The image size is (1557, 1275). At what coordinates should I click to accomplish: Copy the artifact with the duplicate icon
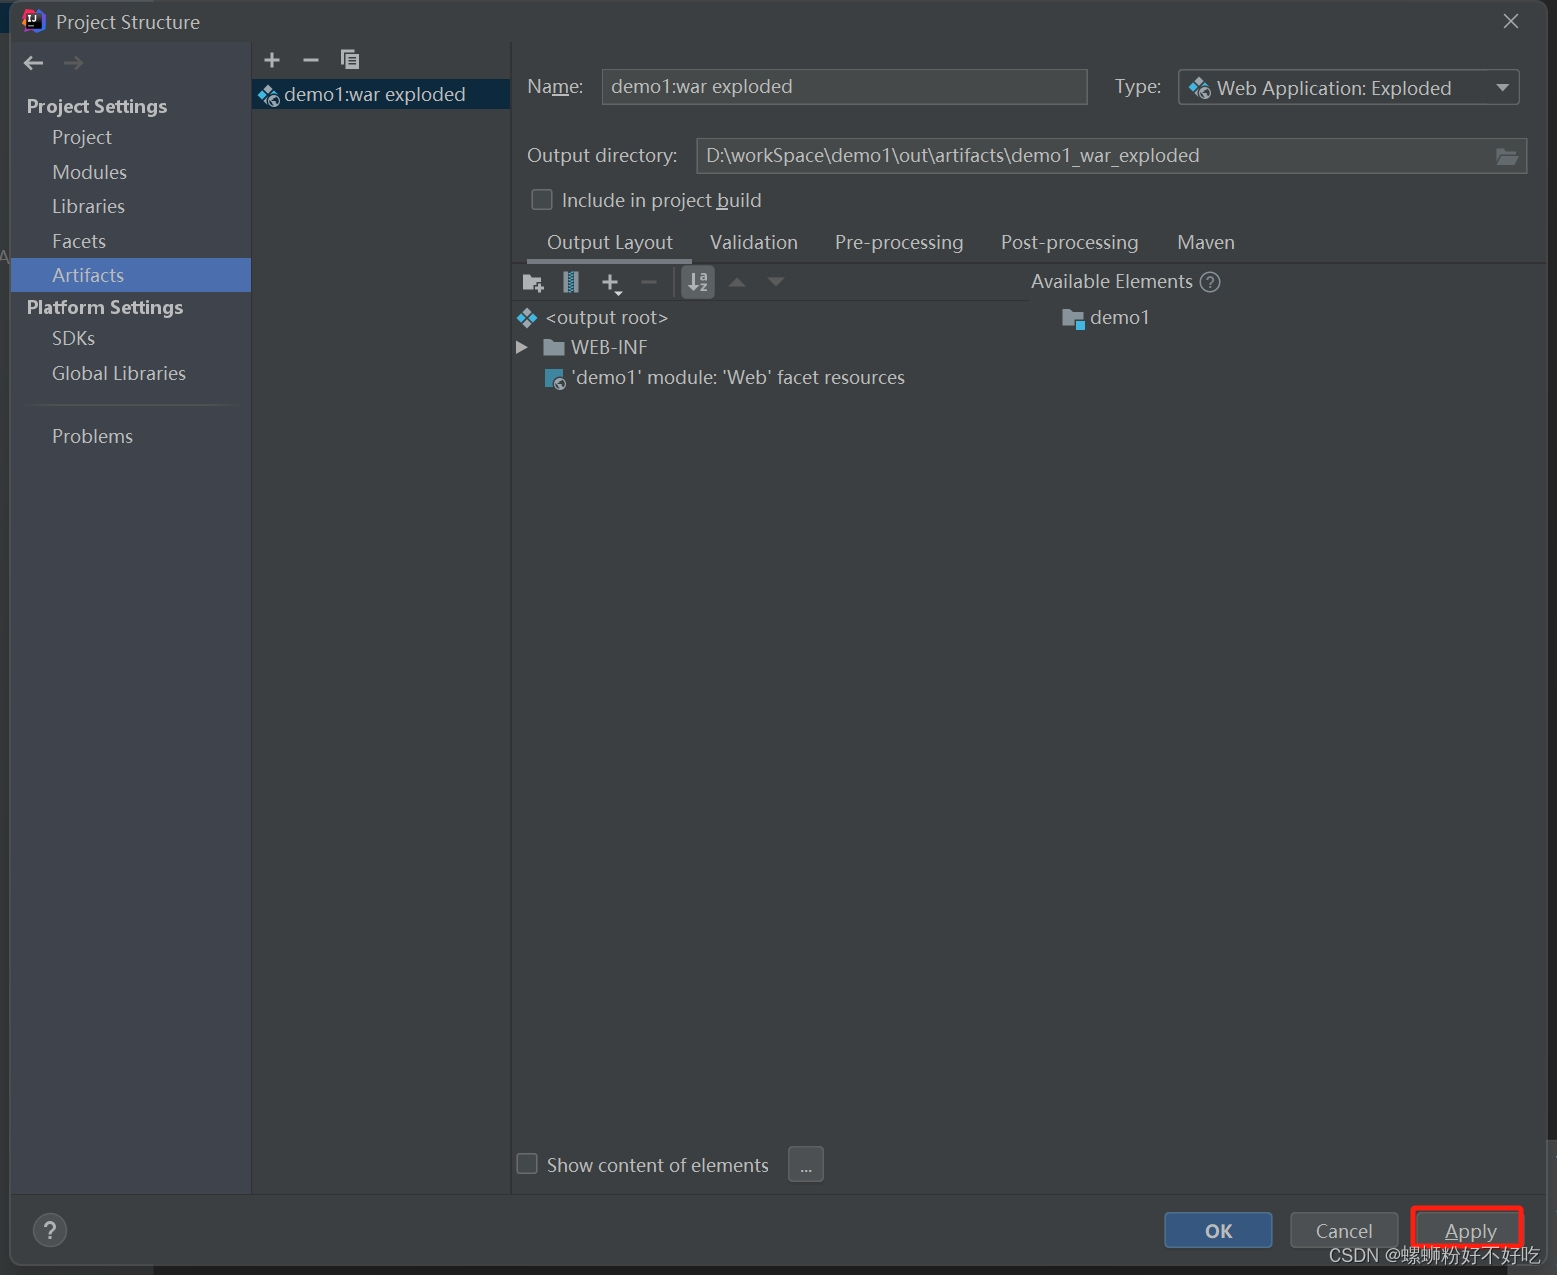point(349,60)
